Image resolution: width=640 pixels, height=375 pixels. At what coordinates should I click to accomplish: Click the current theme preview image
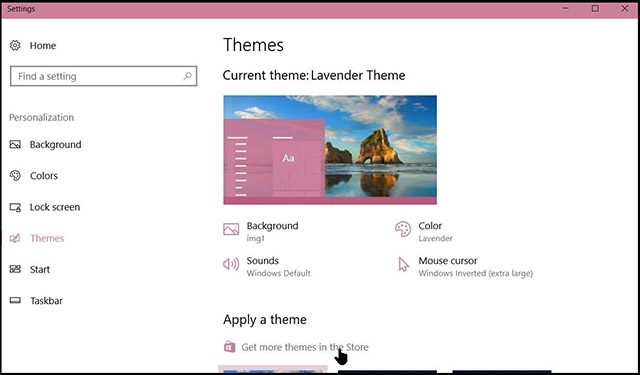click(x=330, y=150)
